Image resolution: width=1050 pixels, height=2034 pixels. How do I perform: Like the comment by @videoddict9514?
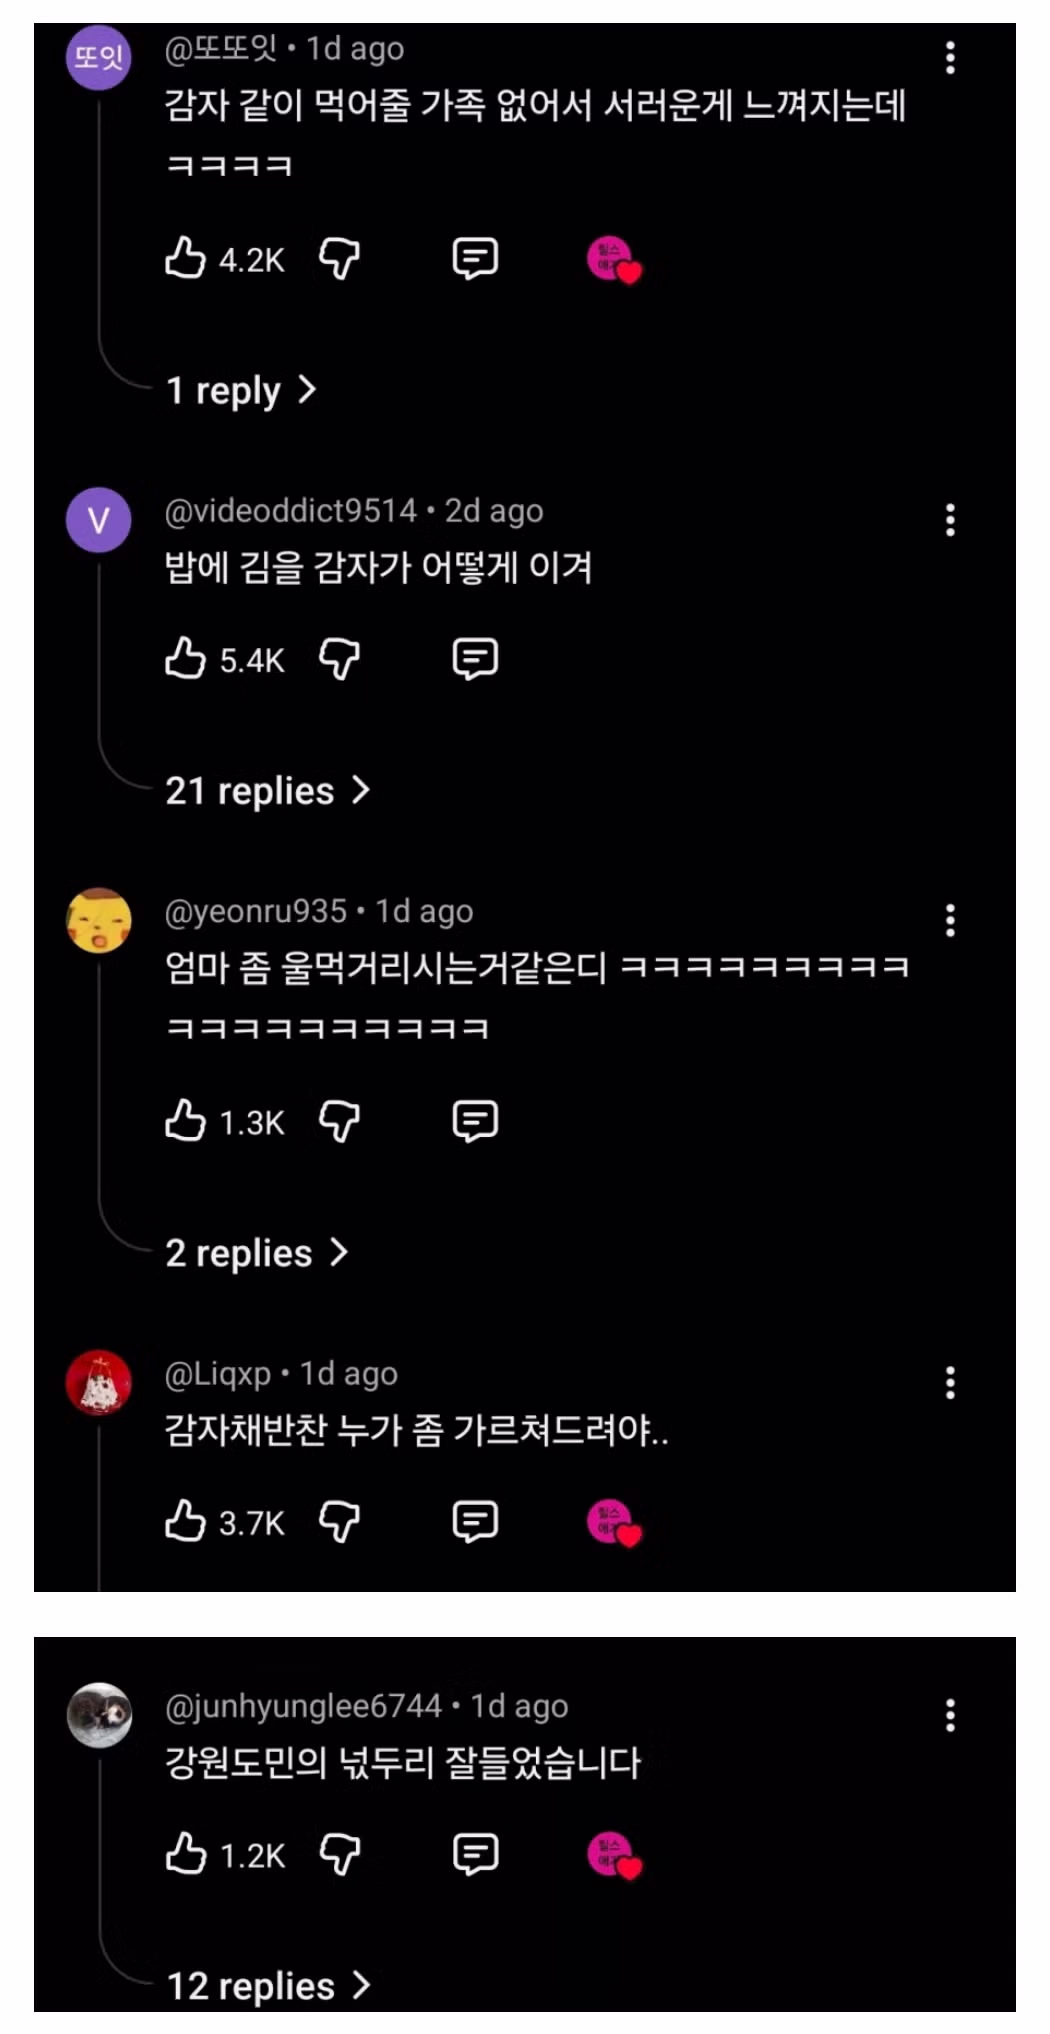click(x=186, y=659)
